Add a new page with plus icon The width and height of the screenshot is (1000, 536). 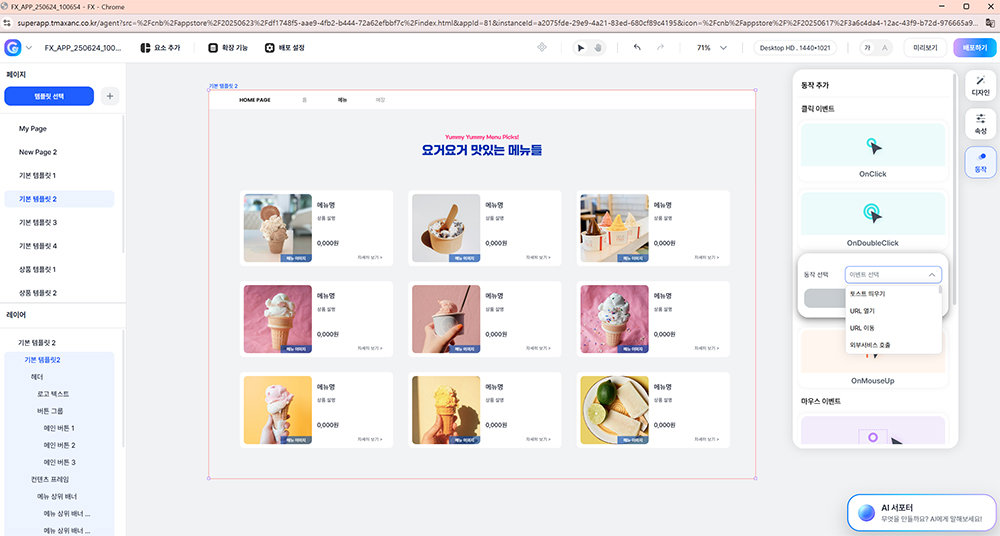[110, 96]
